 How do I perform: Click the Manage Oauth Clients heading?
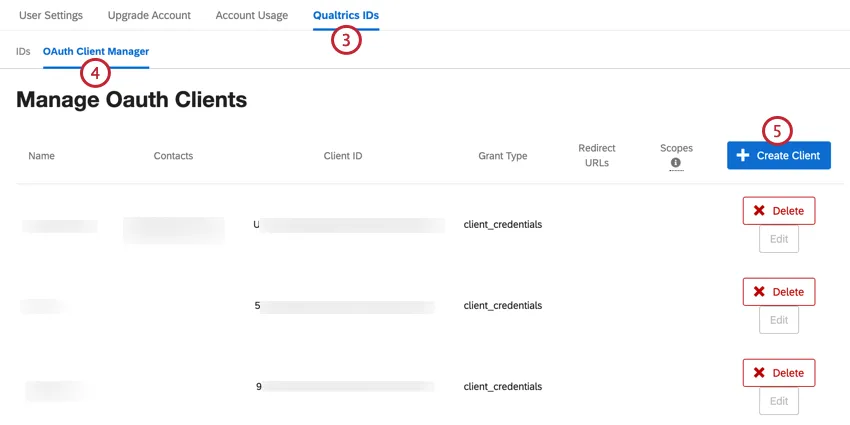point(132,100)
